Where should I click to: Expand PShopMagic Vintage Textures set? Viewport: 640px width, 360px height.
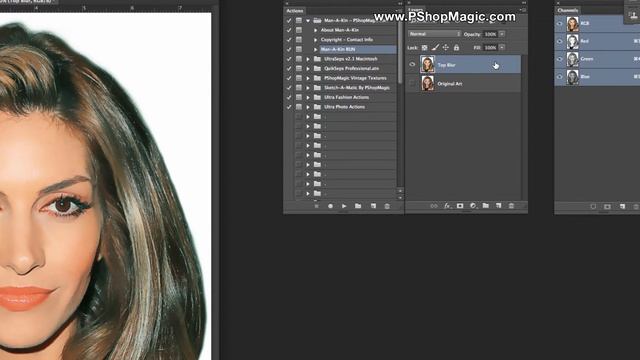(x=308, y=78)
